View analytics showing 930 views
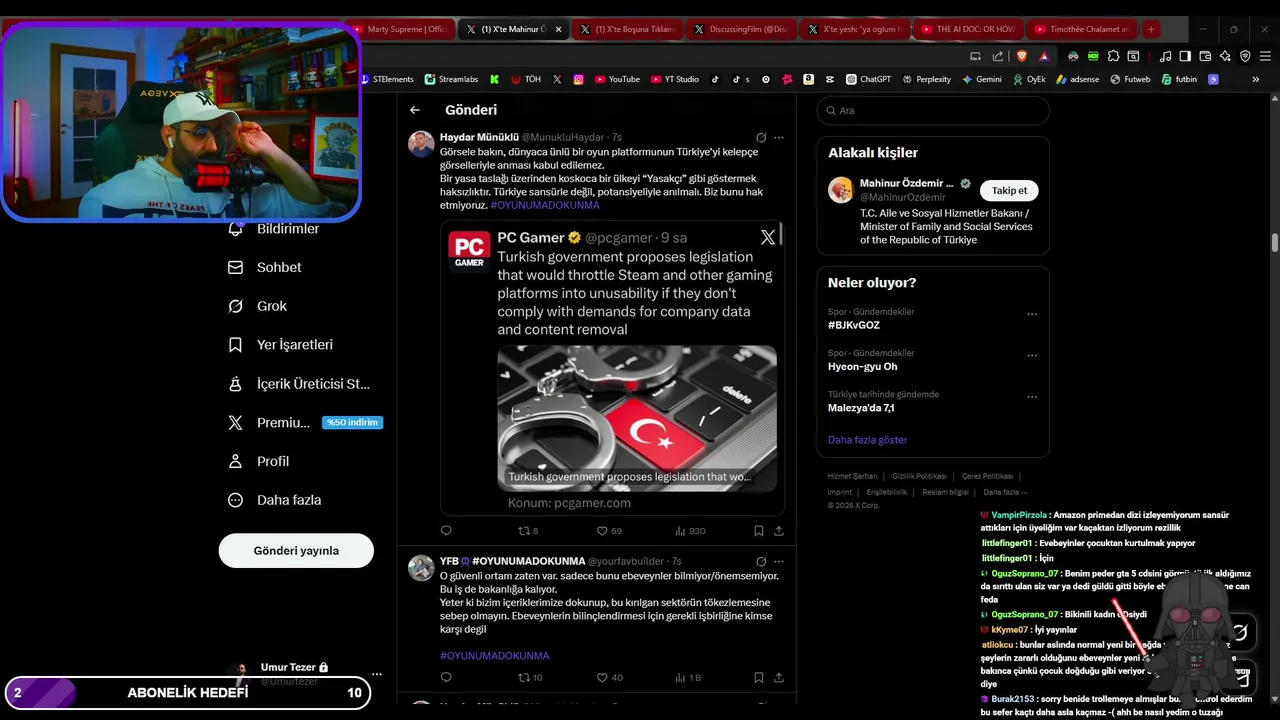This screenshot has height=720, width=1280. click(690, 531)
